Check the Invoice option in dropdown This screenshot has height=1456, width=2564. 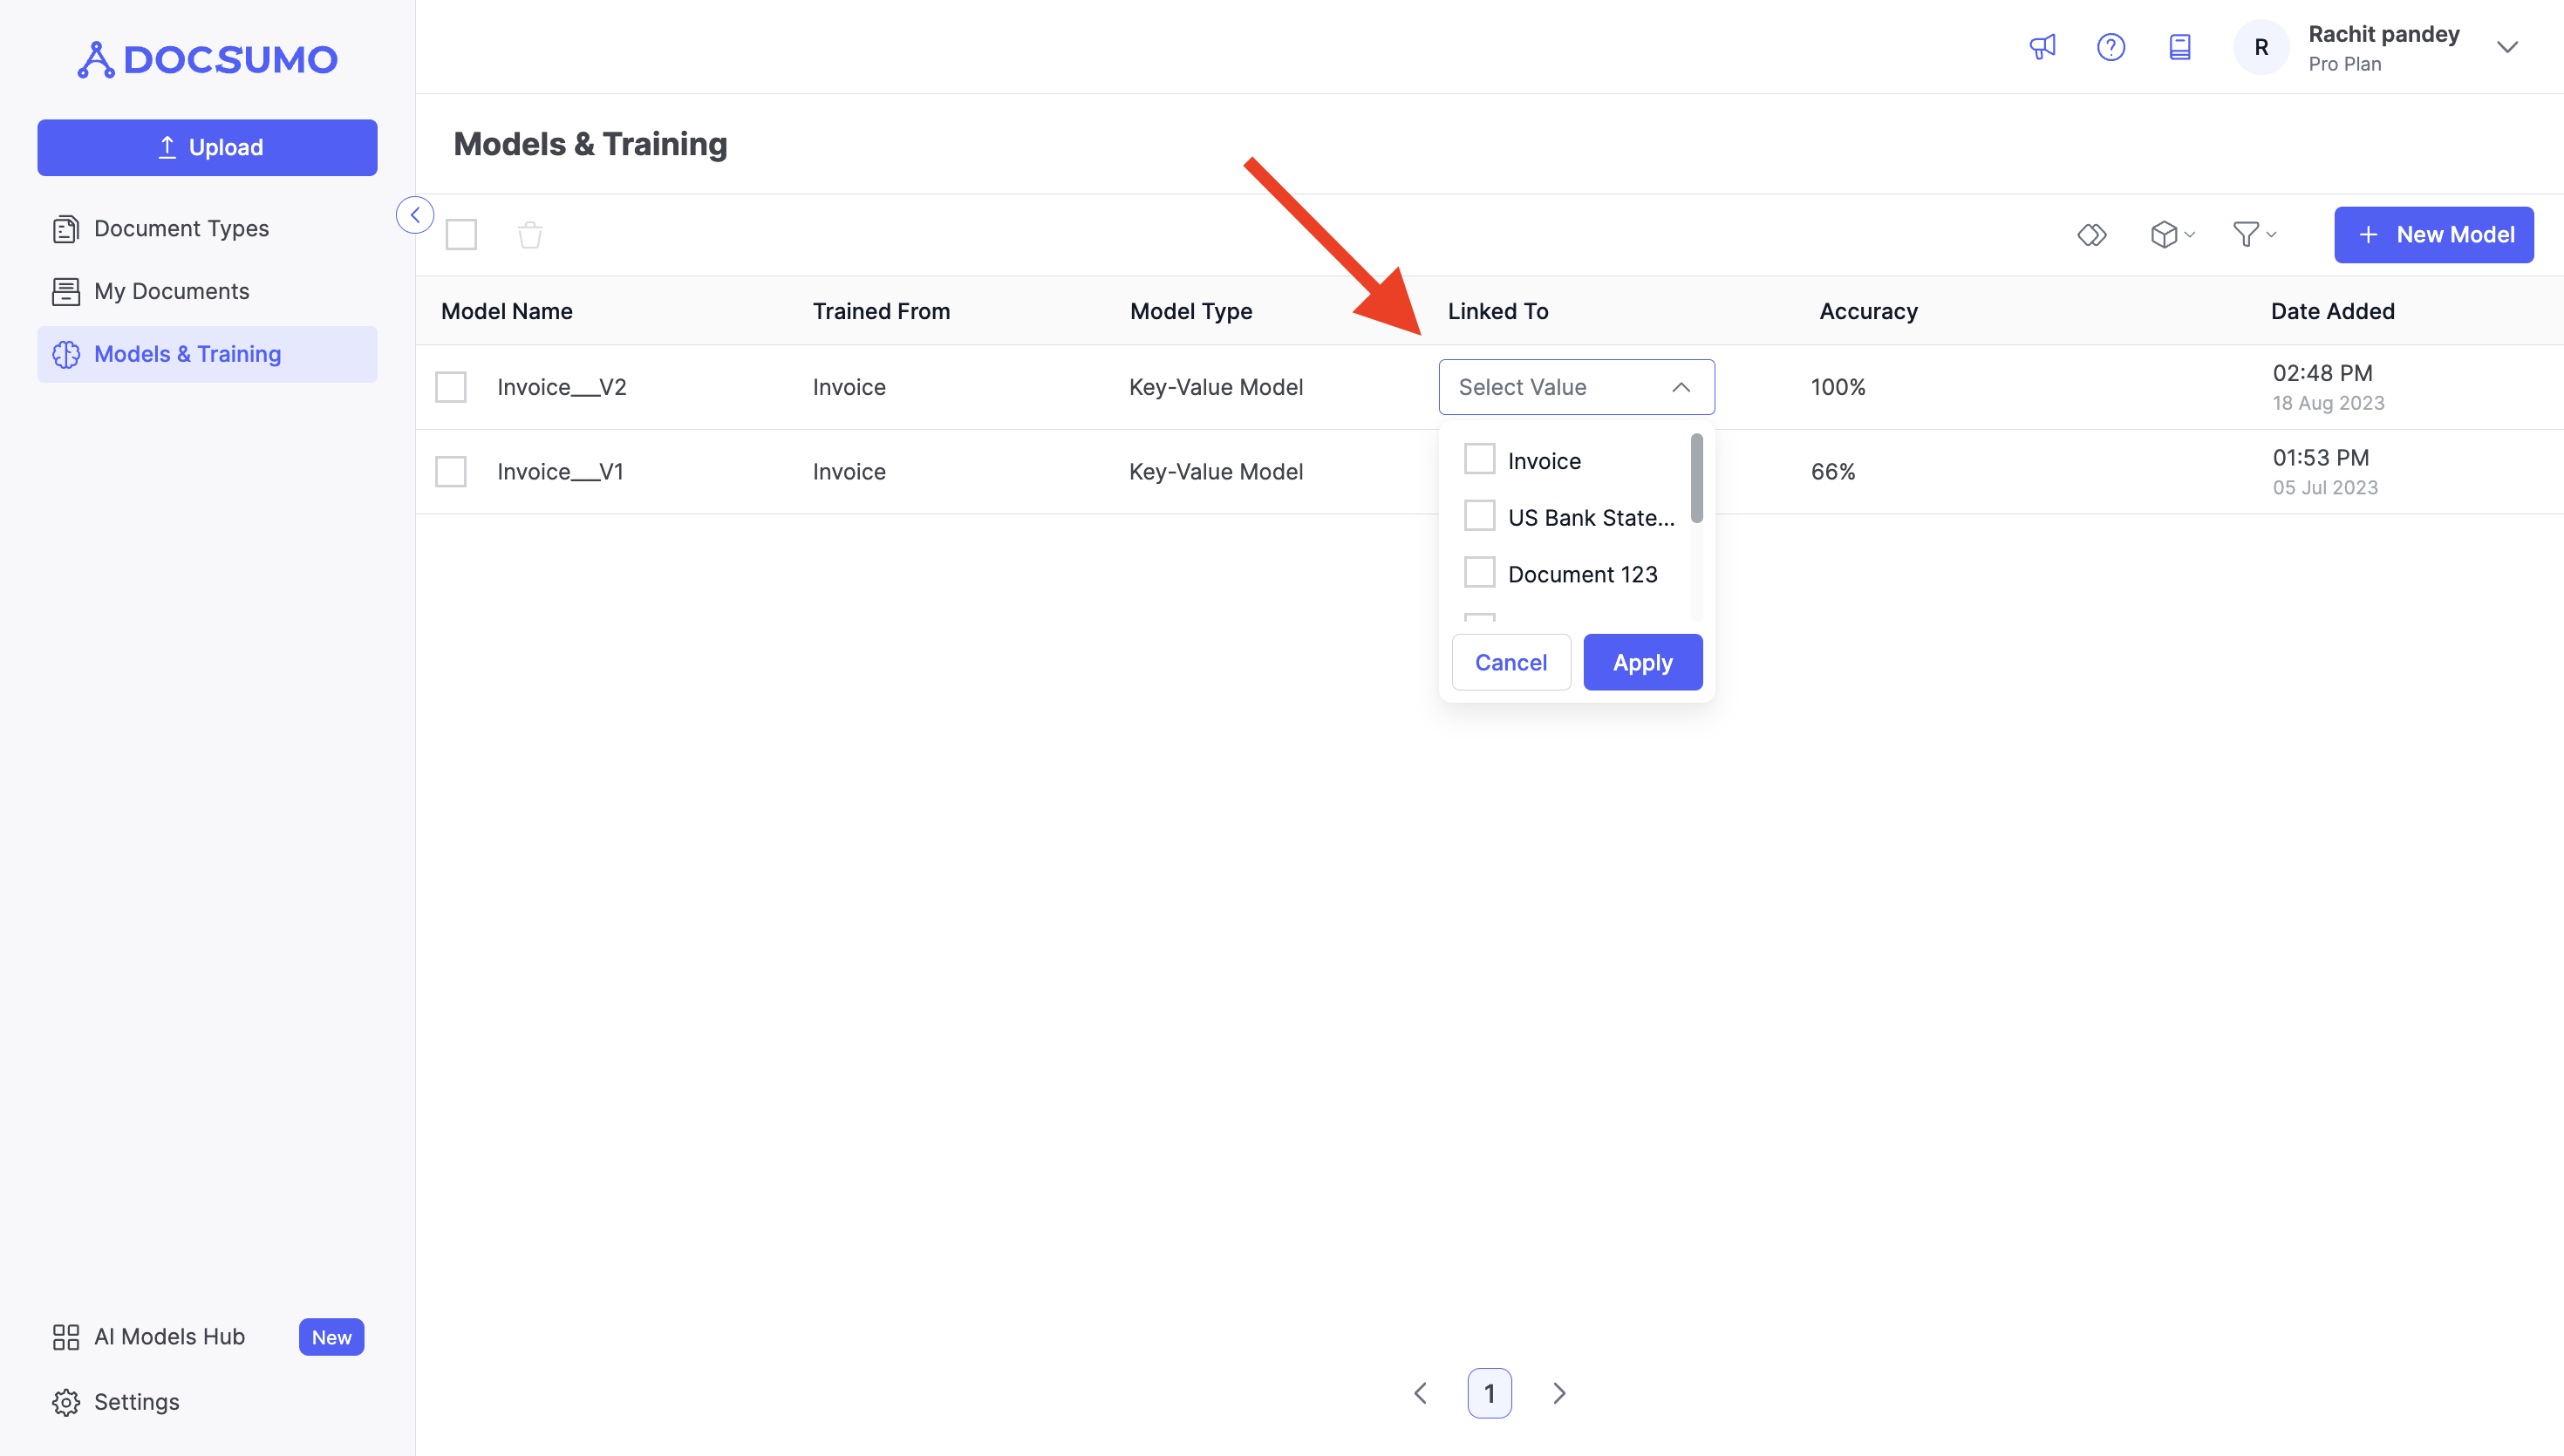(x=1479, y=460)
